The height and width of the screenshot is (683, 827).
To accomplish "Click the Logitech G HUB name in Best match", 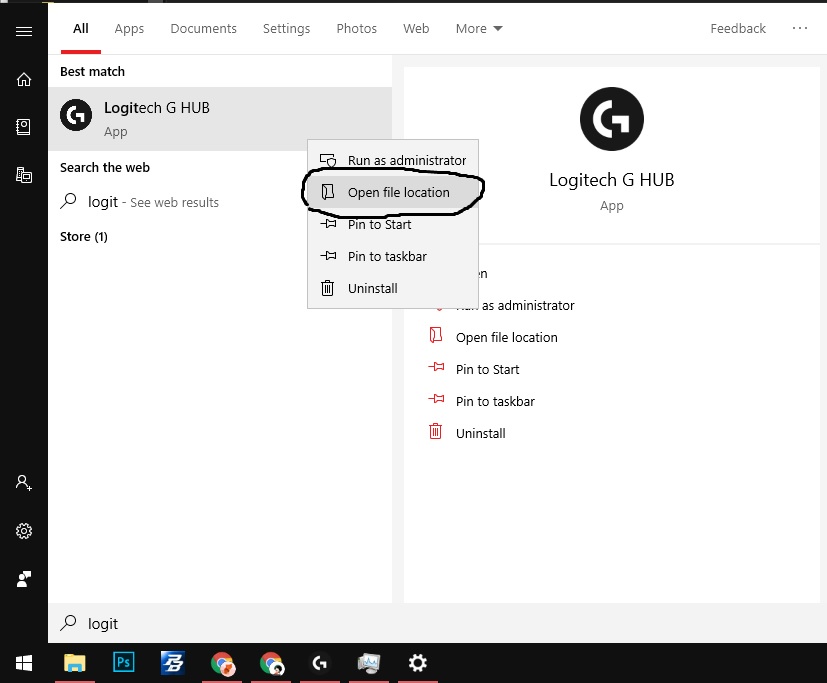I will tap(157, 108).
